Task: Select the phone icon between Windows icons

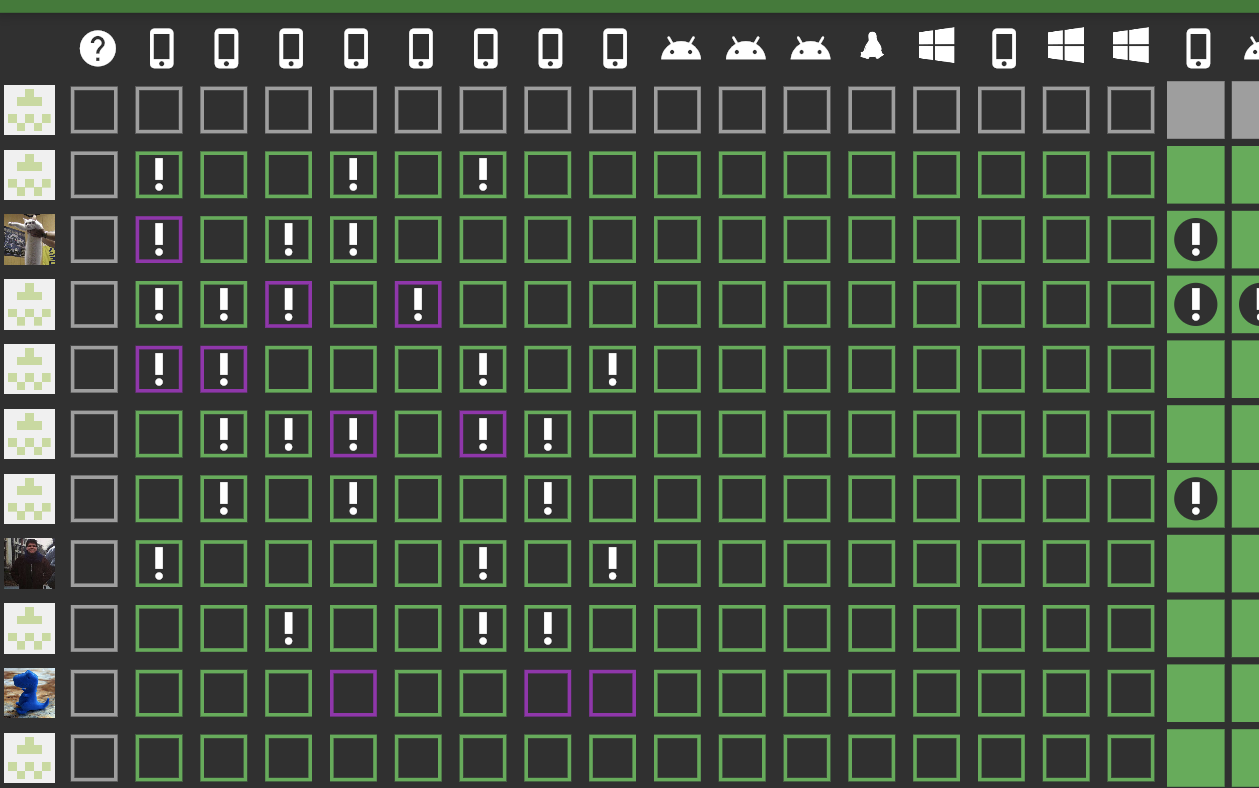Action: pyautogui.click(x=1003, y=48)
